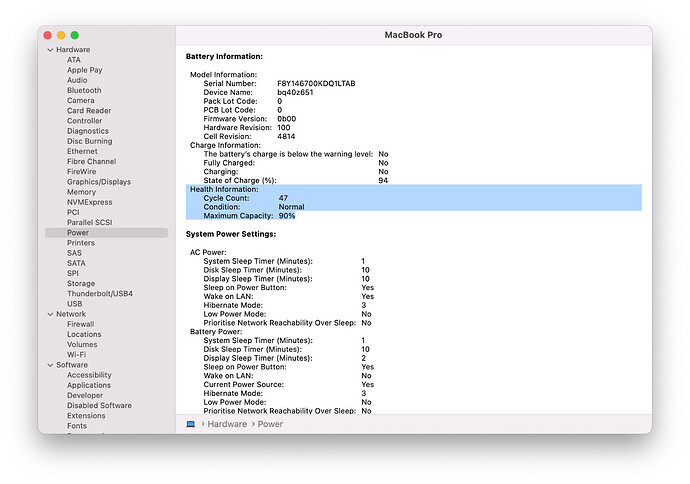Viewport: 690px width, 484px height.
Task: Collapse the Software section in sidebar
Action: click(50, 365)
